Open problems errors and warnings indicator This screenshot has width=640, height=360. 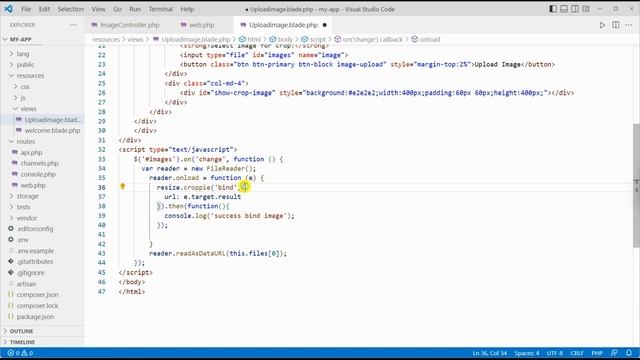coord(20,353)
